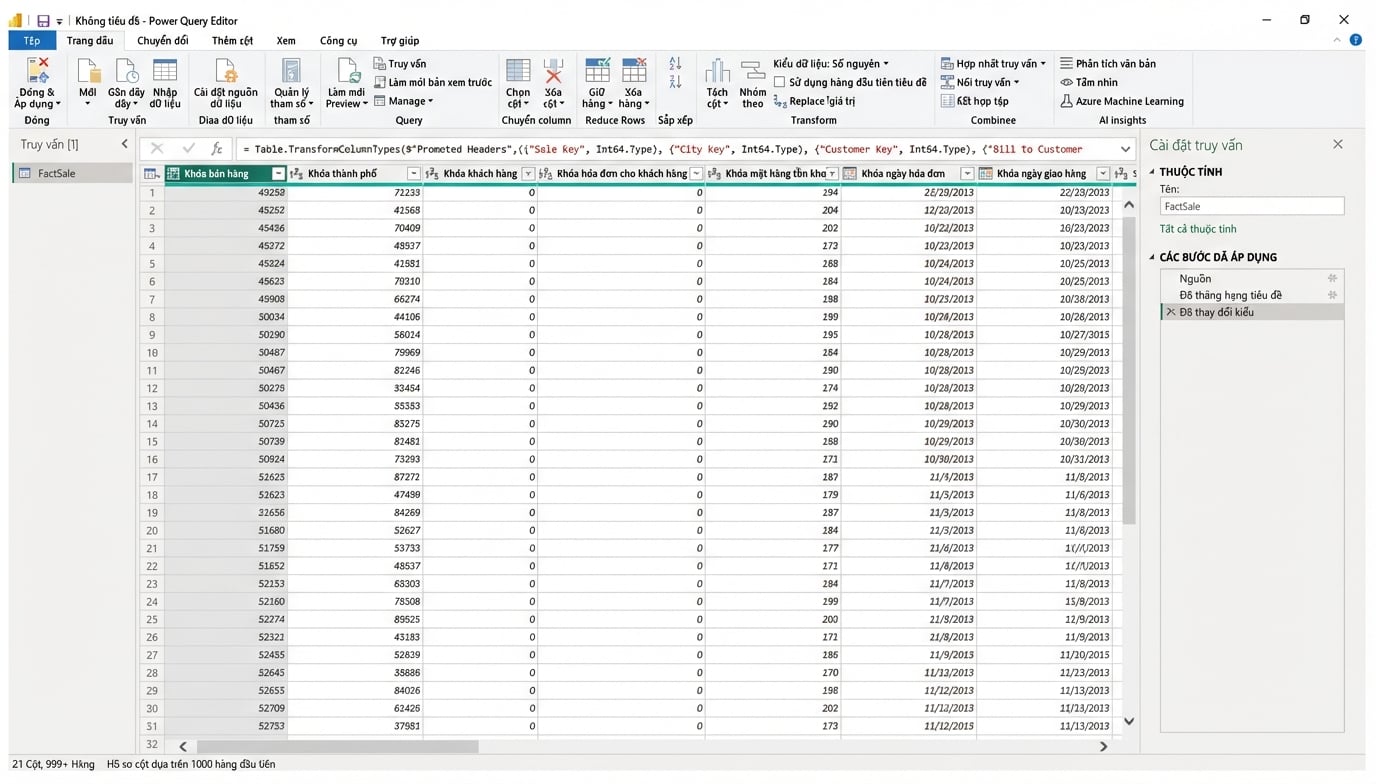This screenshot has width=1376, height=784.
Task: Open Kiểu dữ liệu: Số nguyên dropdown
Action: coord(831,63)
